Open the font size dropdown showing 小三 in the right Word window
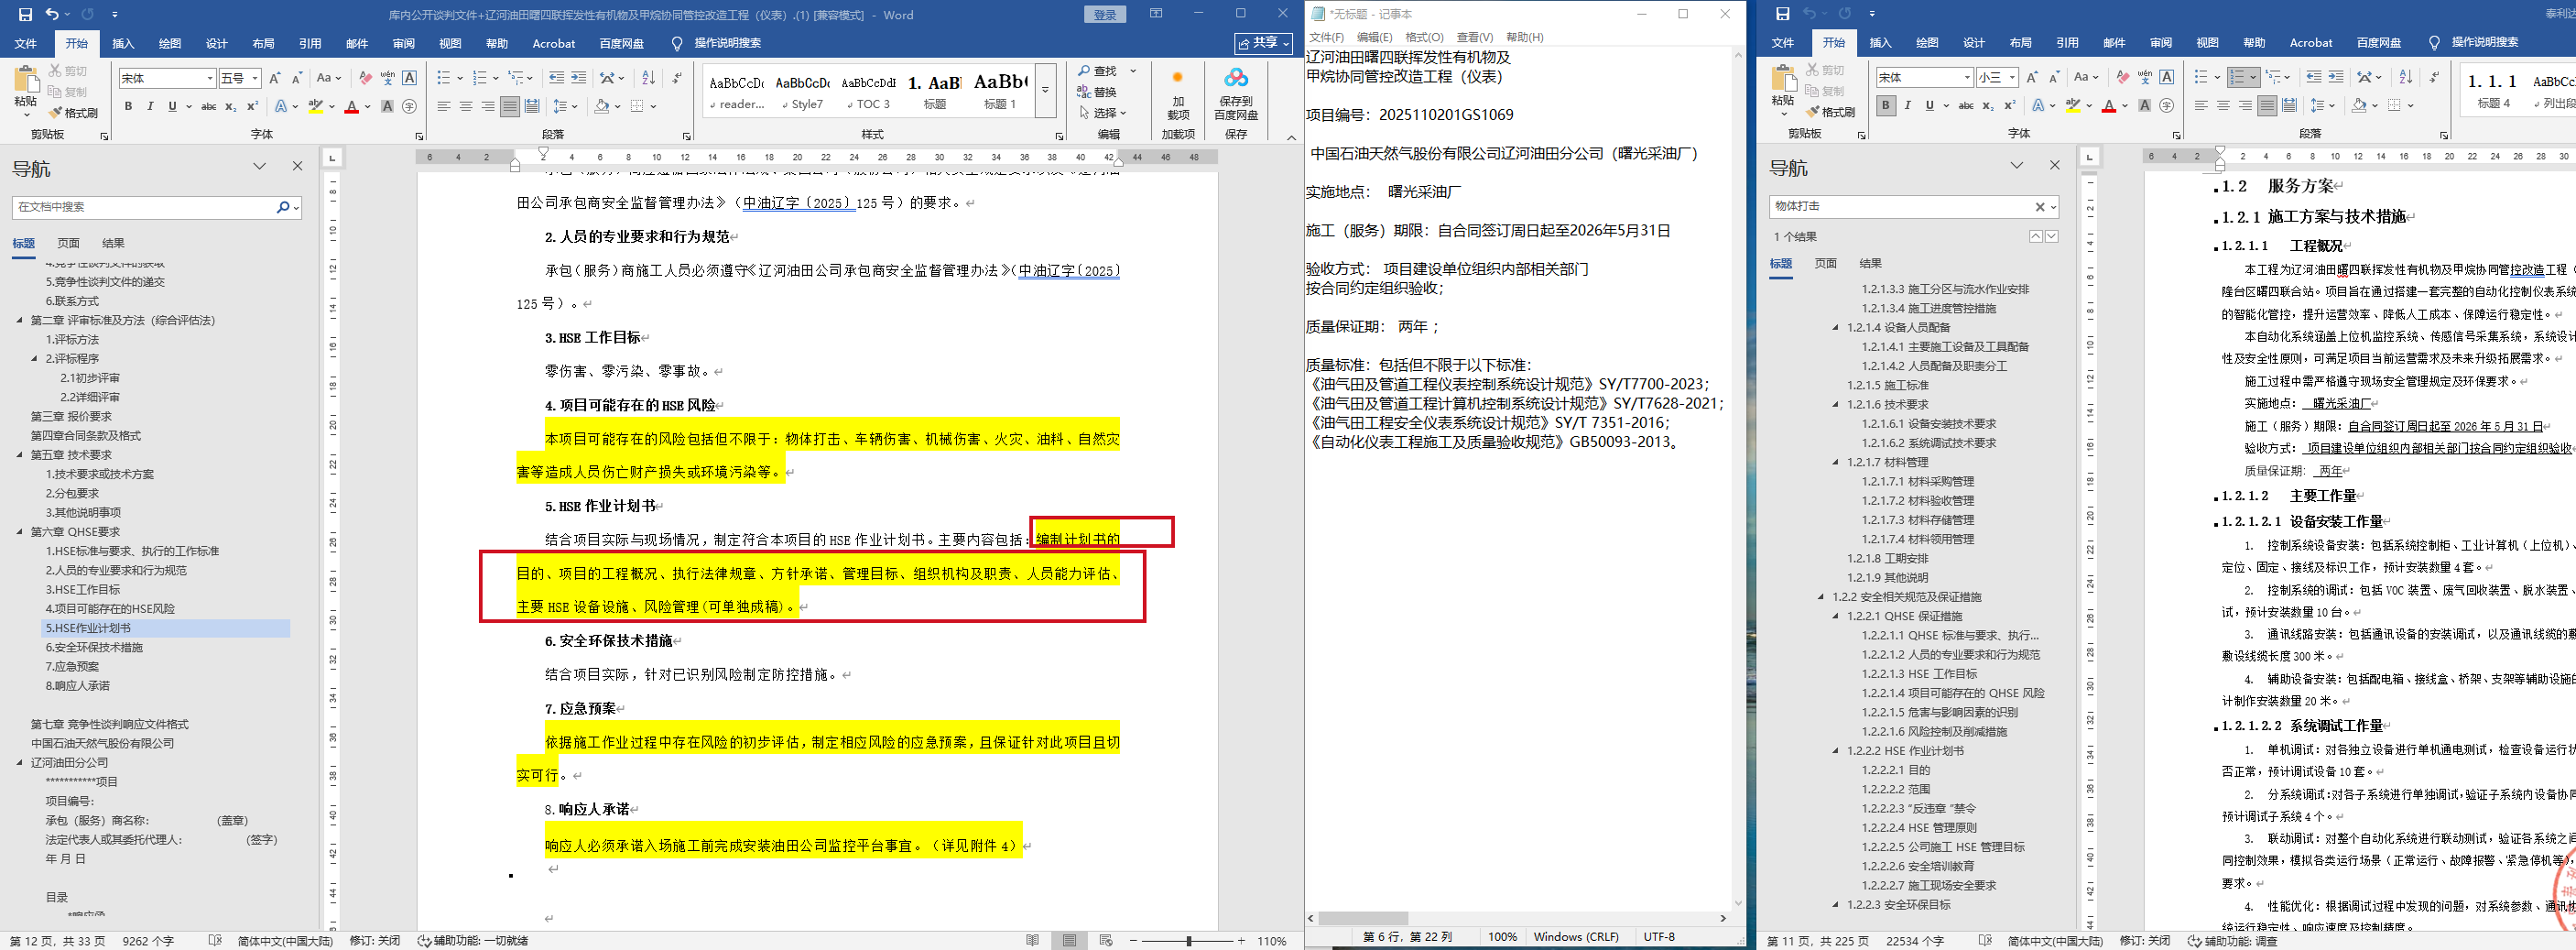The height and width of the screenshot is (950, 2576). pos(2012,77)
